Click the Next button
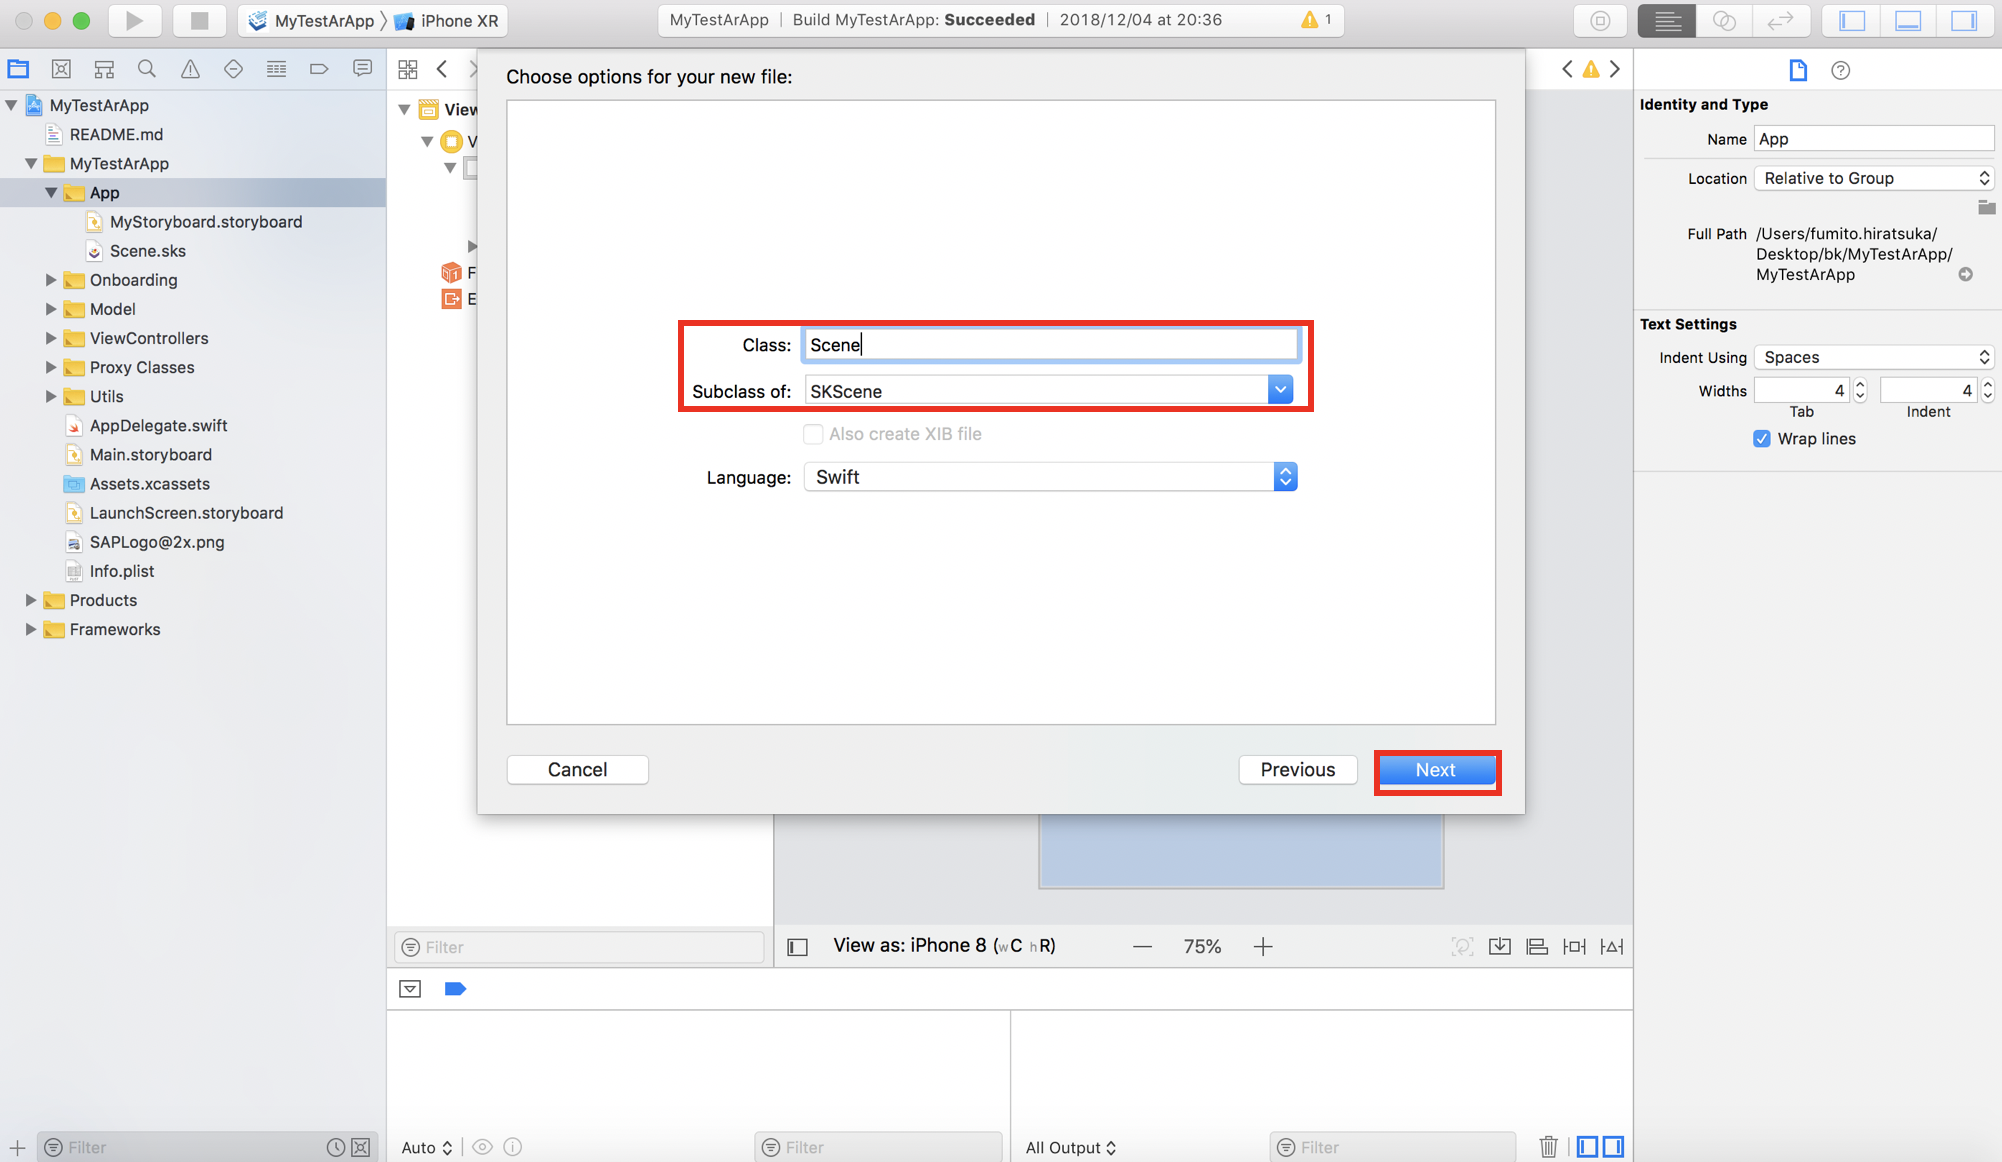Image resolution: width=2002 pixels, height=1162 pixels. (1436, 770)
